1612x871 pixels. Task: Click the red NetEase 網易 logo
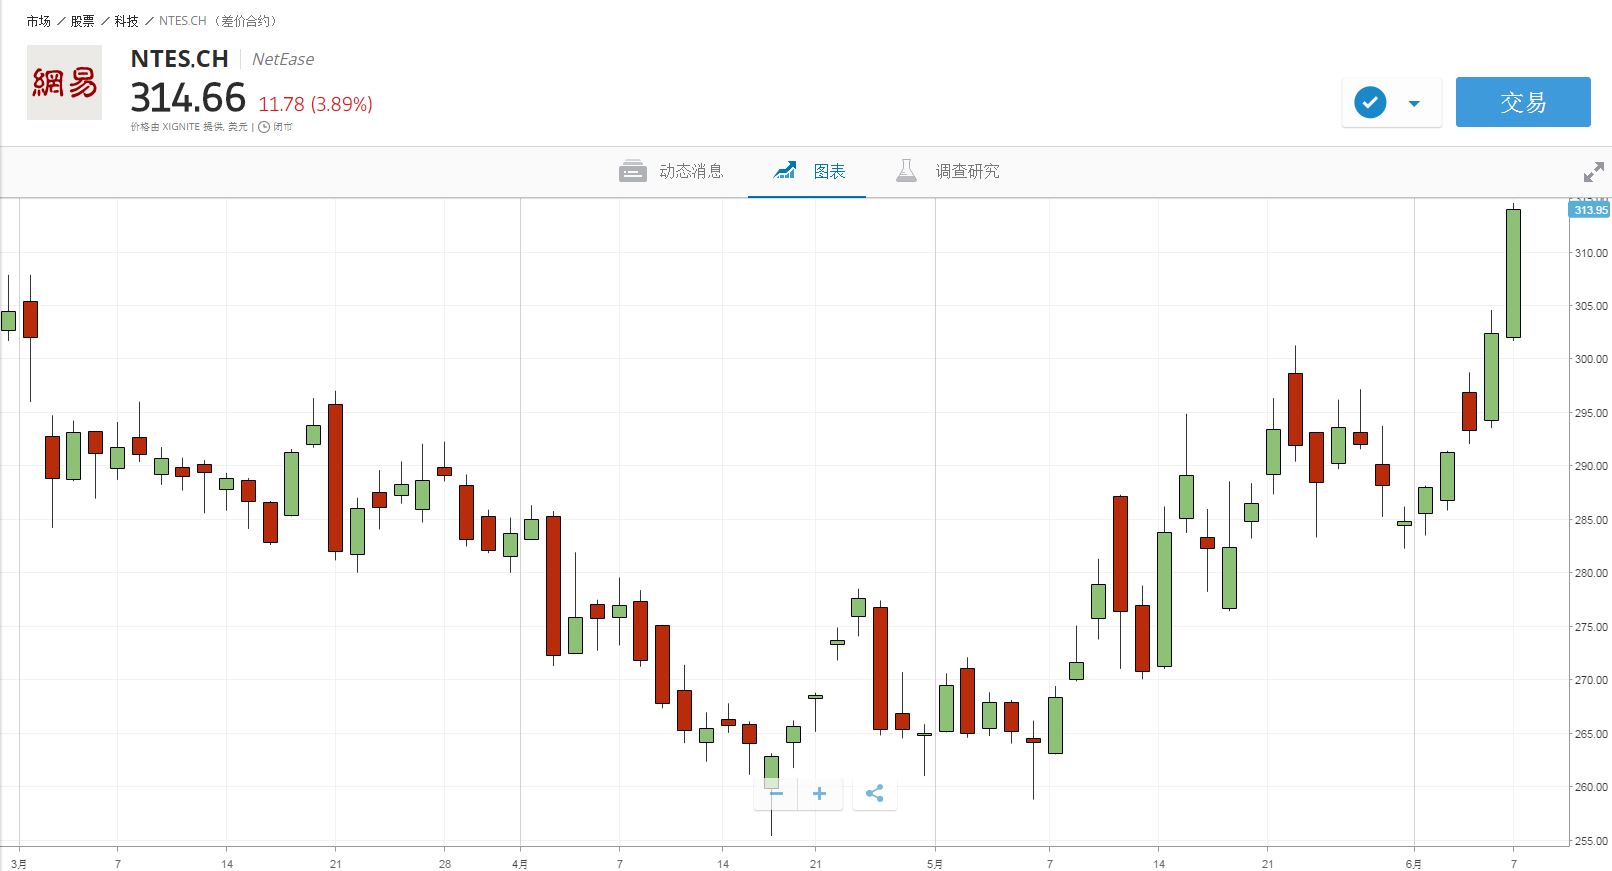[x=64, y=83]
